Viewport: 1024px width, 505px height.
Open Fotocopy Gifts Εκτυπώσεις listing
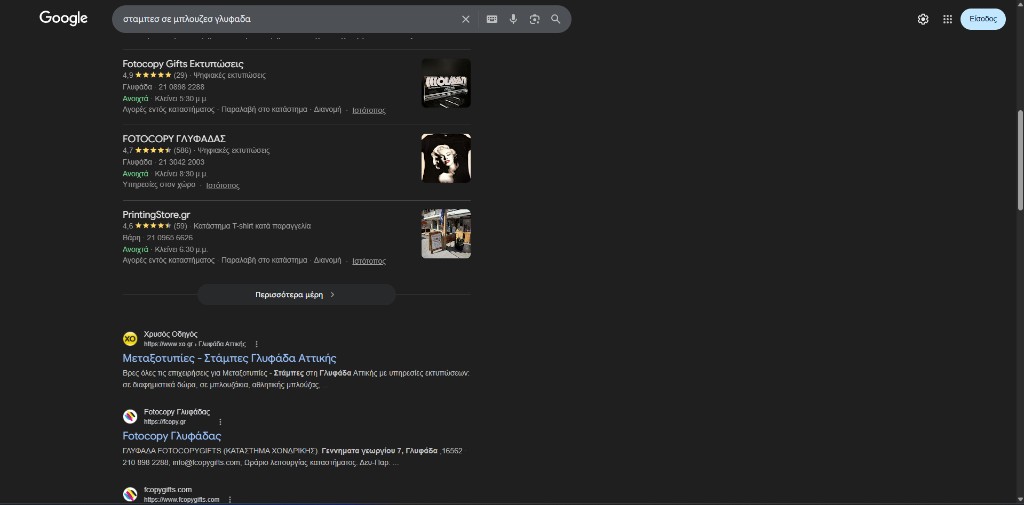(x=183, y=64)
